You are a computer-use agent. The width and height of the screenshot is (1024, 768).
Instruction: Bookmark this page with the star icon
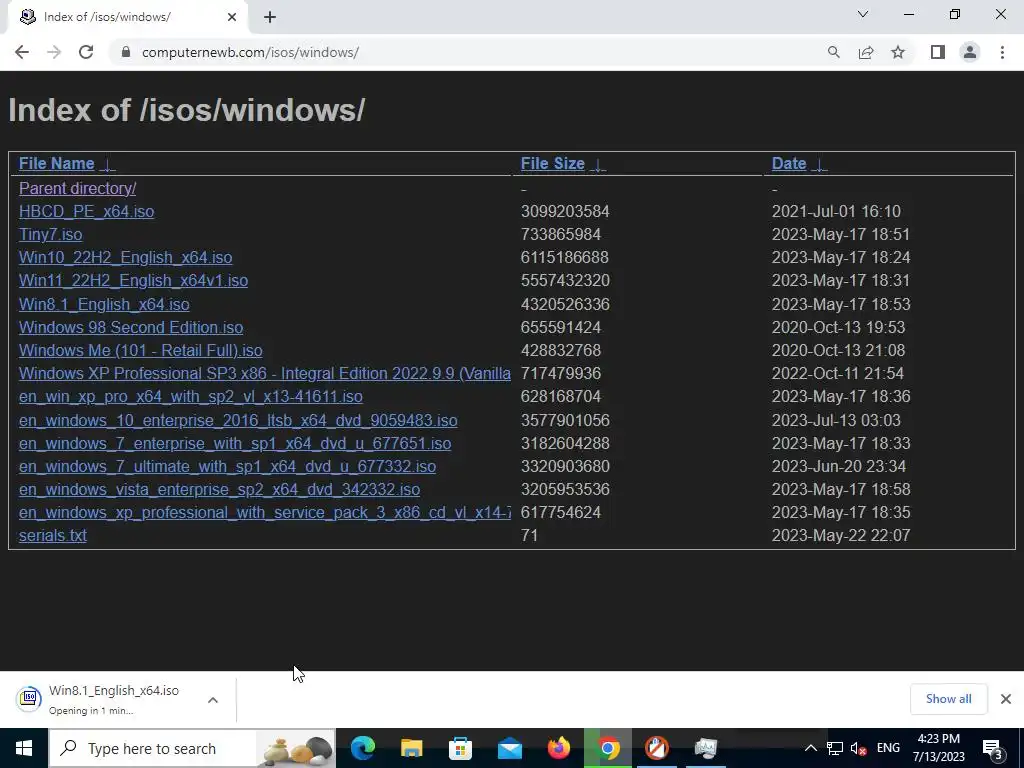coord(898,52)
